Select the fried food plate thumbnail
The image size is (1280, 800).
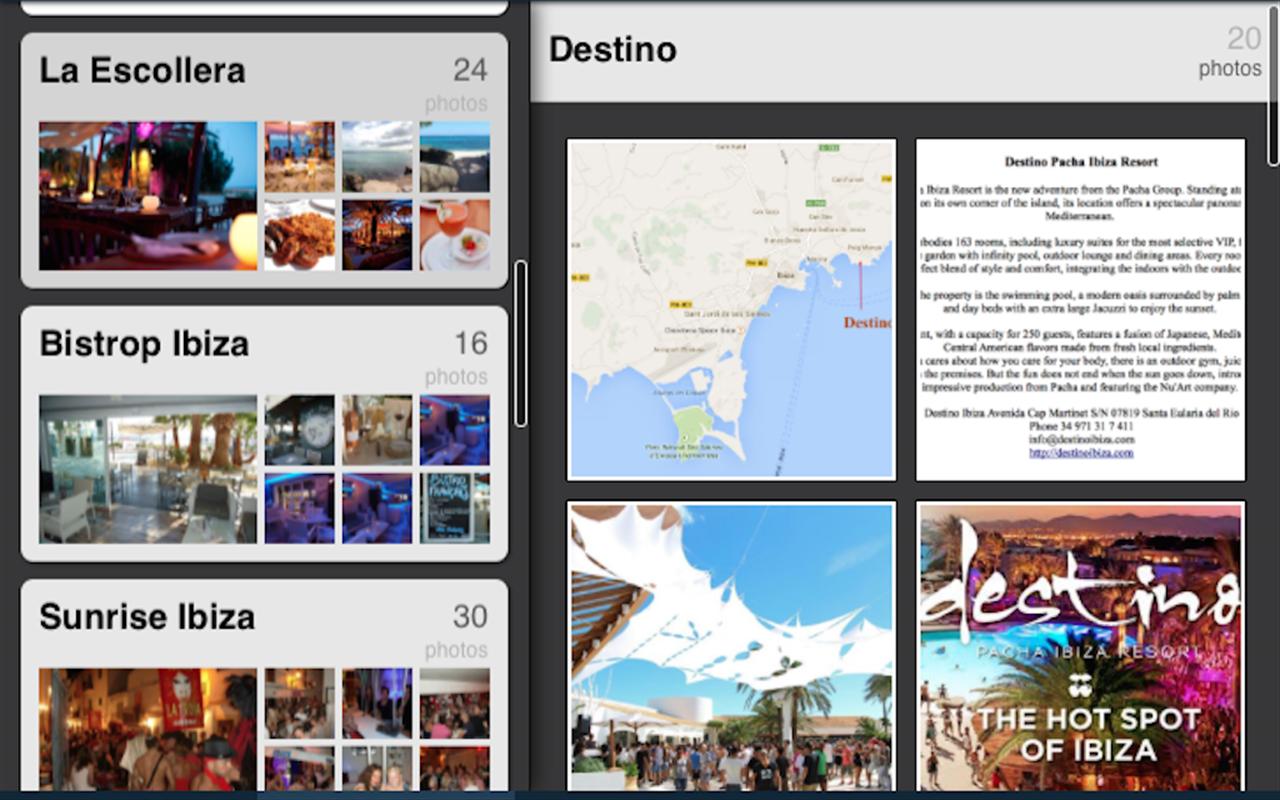click(299, 235)
